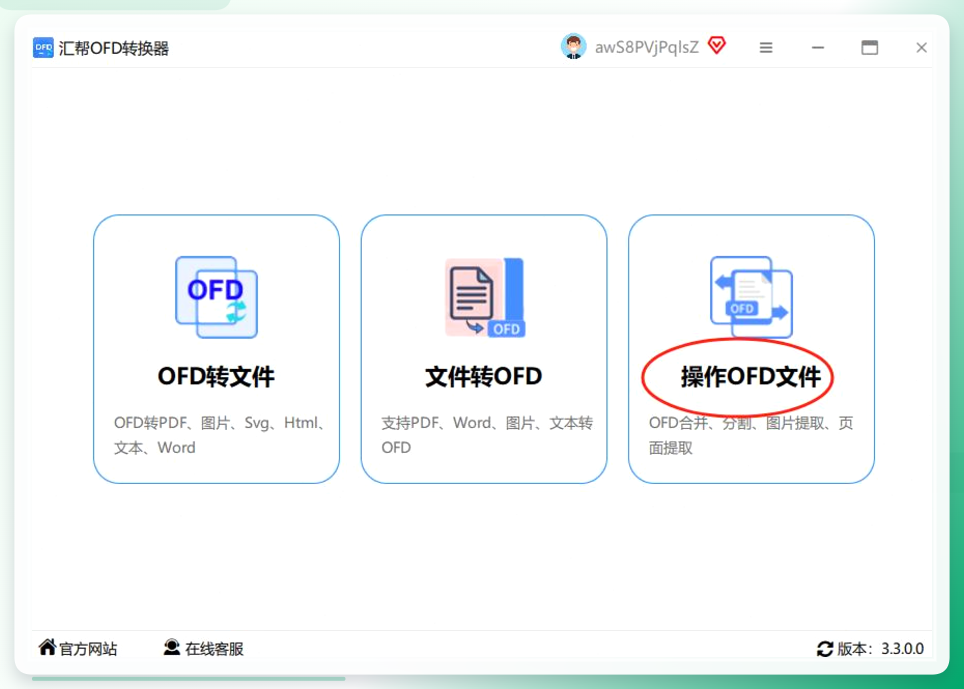
Task: Minimize the converter window
Action: [x=818, y=47]
